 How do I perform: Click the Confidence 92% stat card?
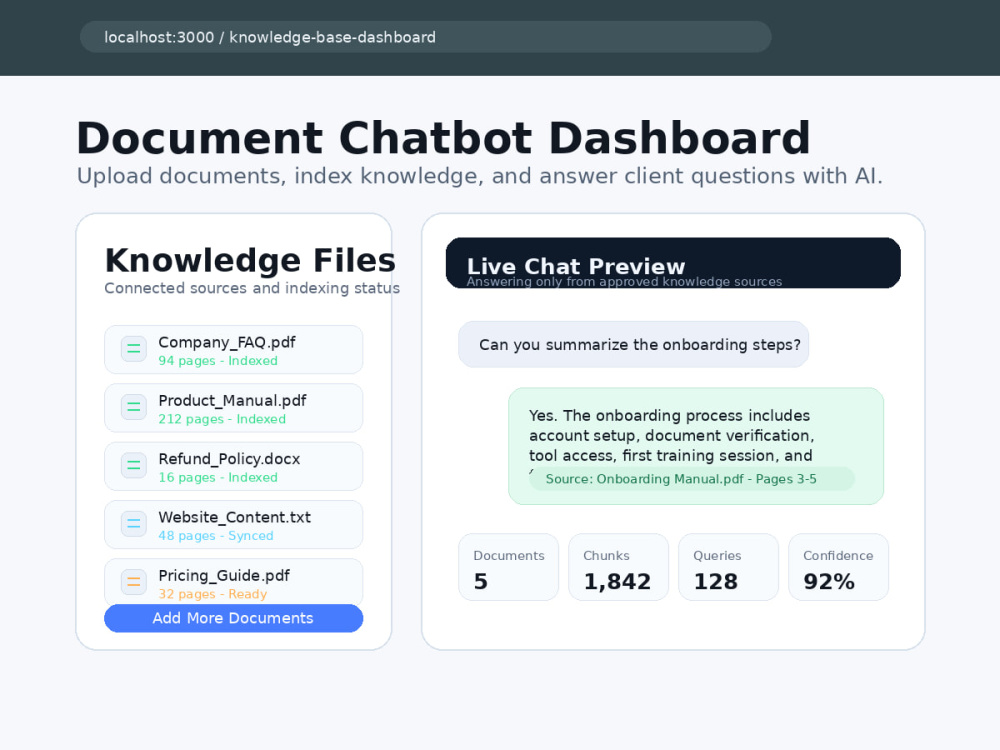838,567
